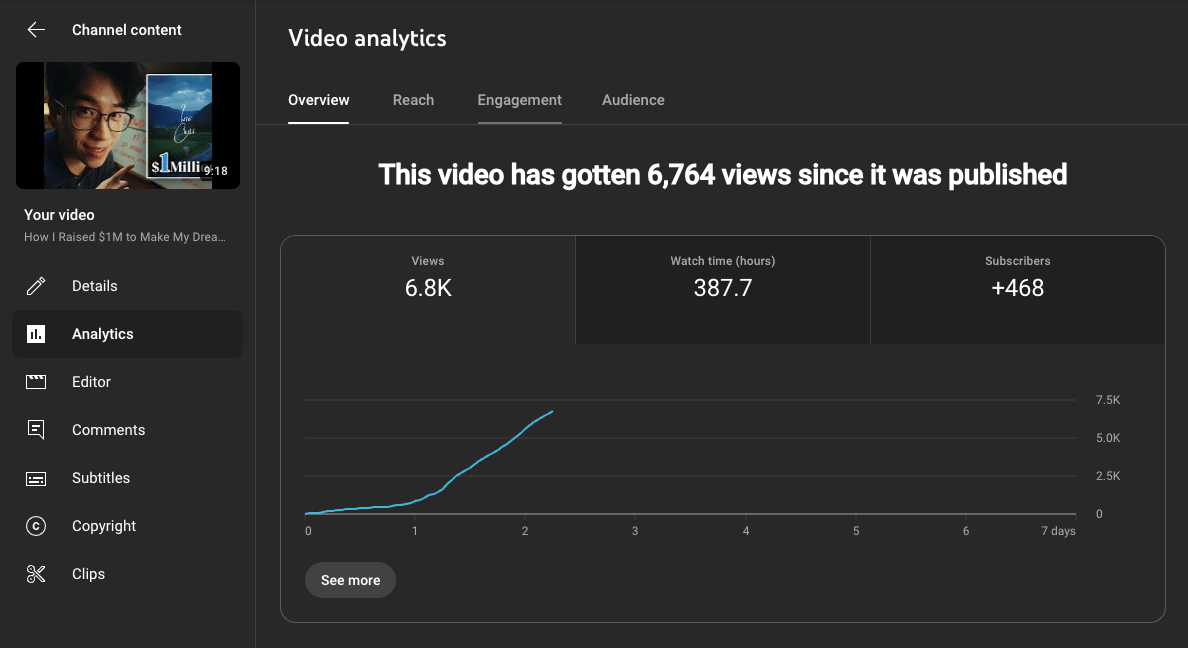Click the Comments speech bubble icon
1188x648 pixels.
coord(36,430)
